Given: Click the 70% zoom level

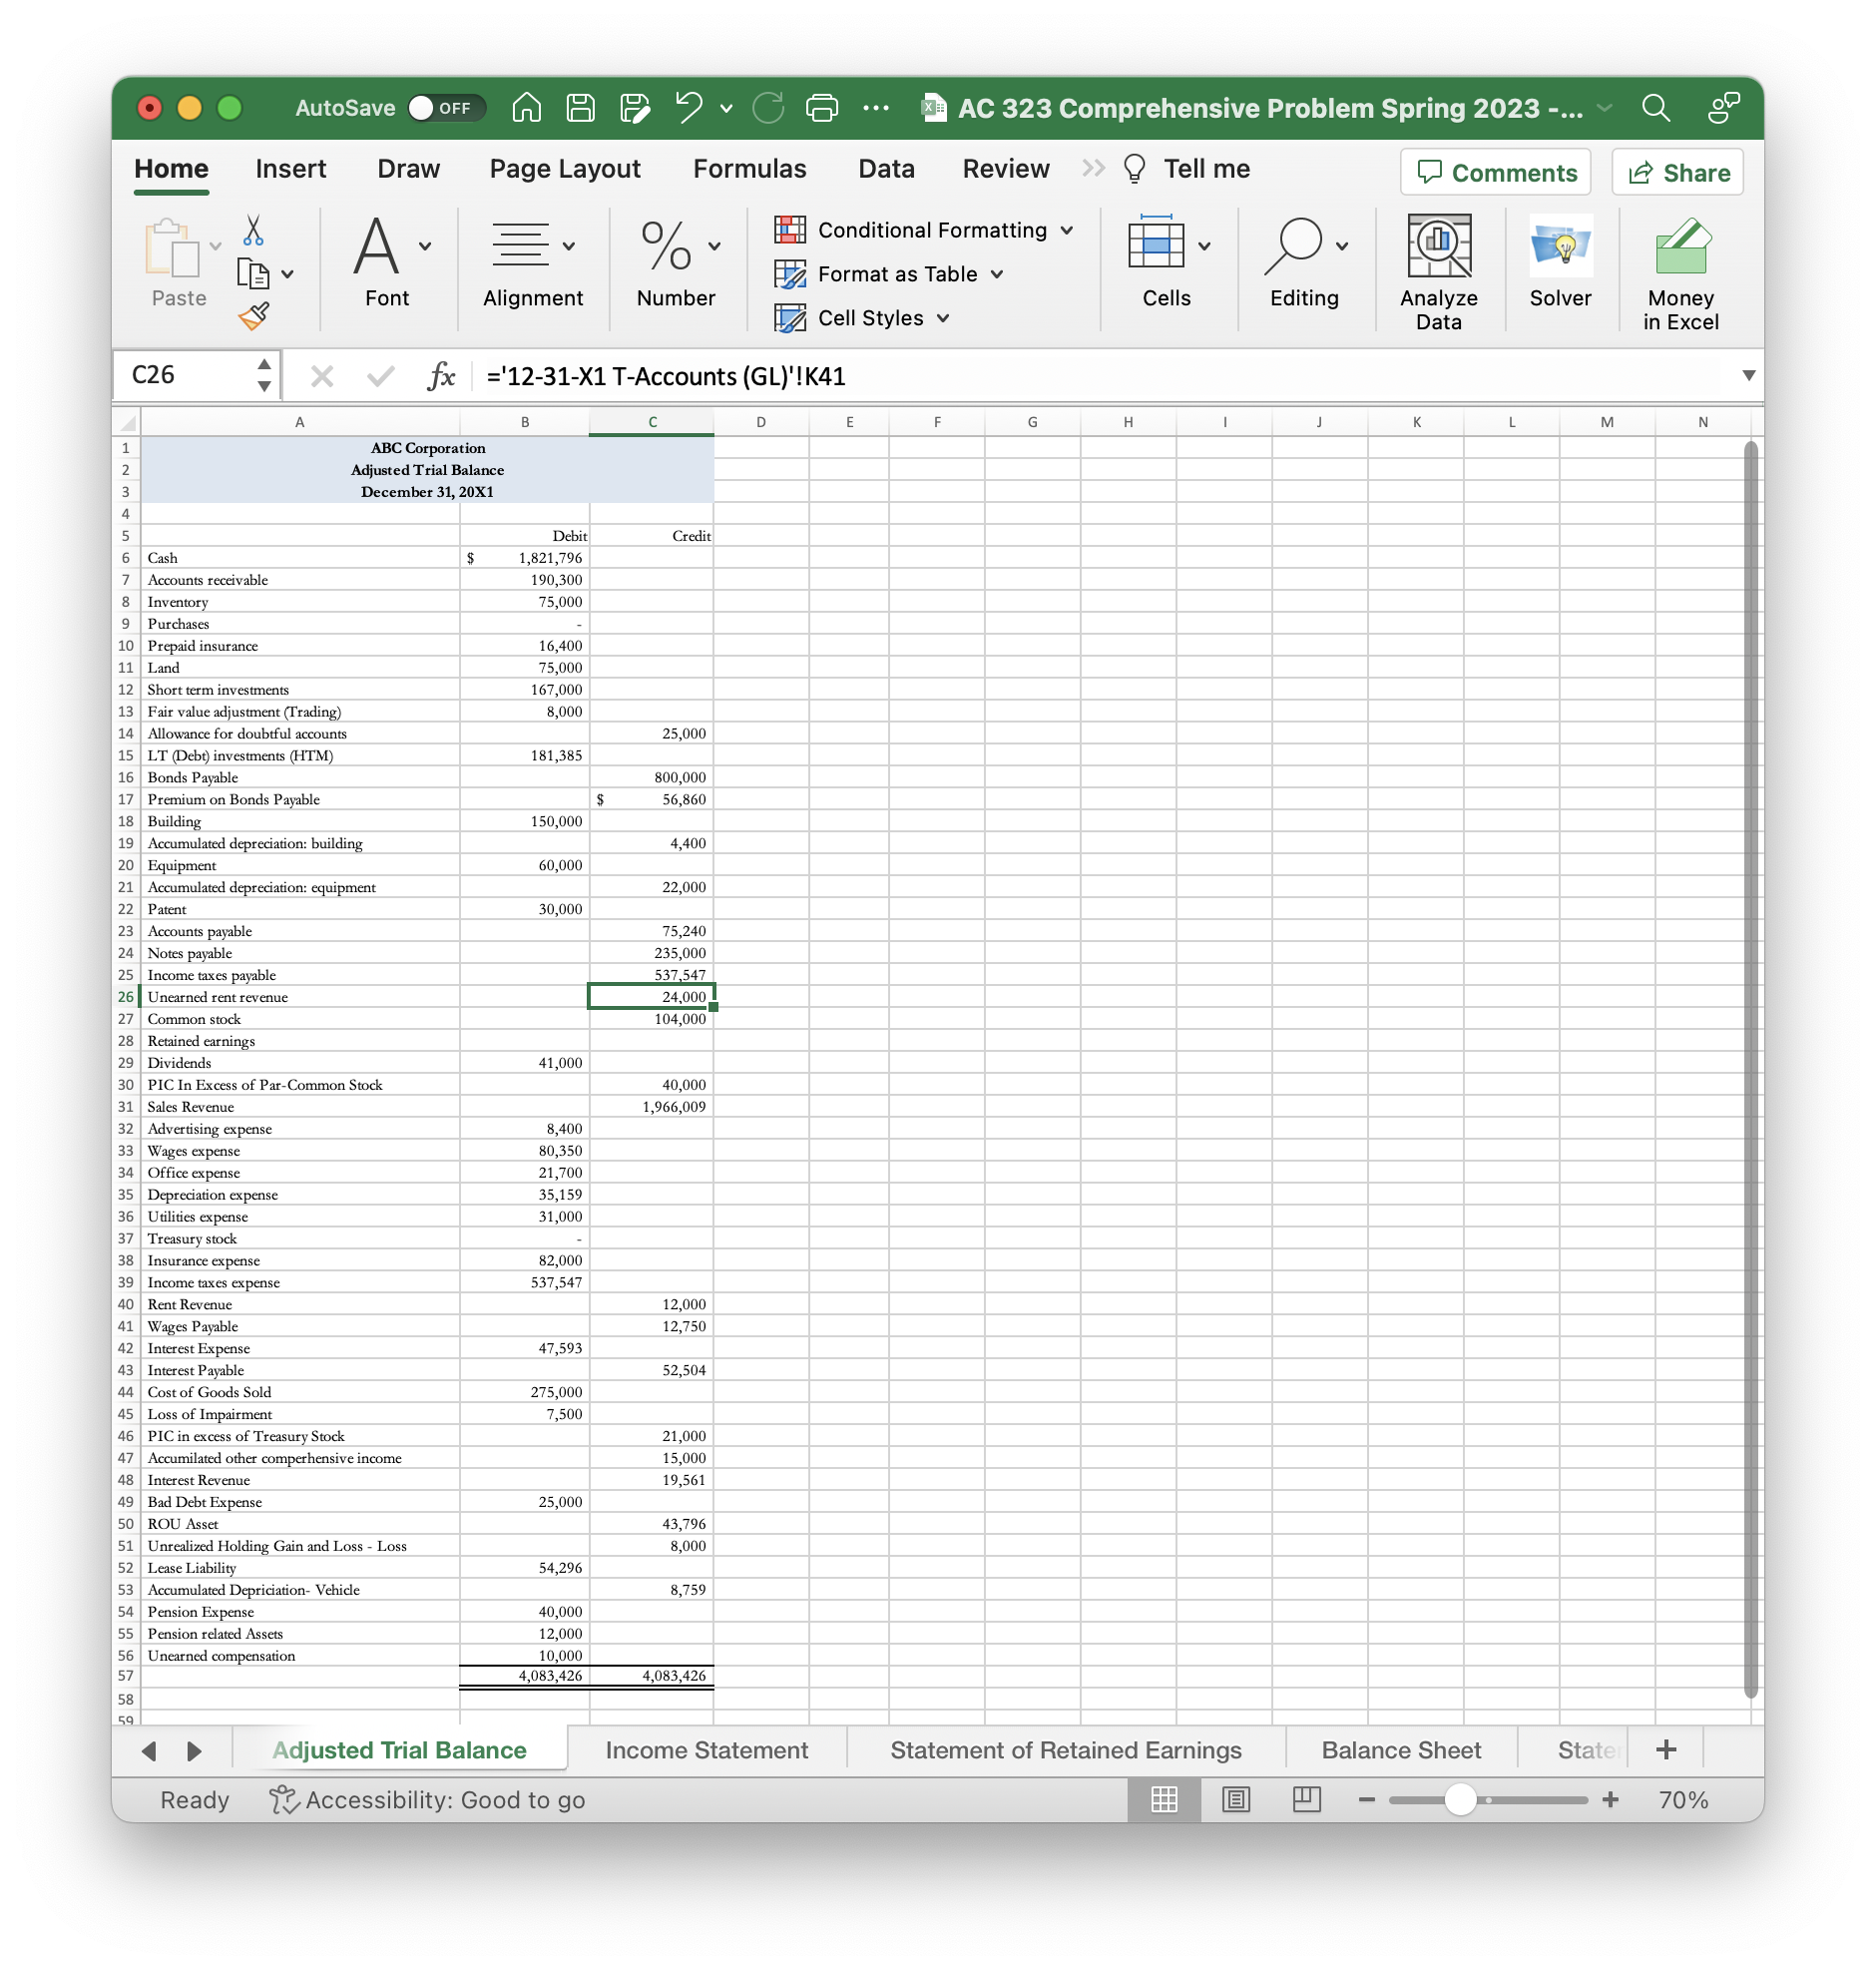Looking at the screenshot, I should click(1683, 1800).
